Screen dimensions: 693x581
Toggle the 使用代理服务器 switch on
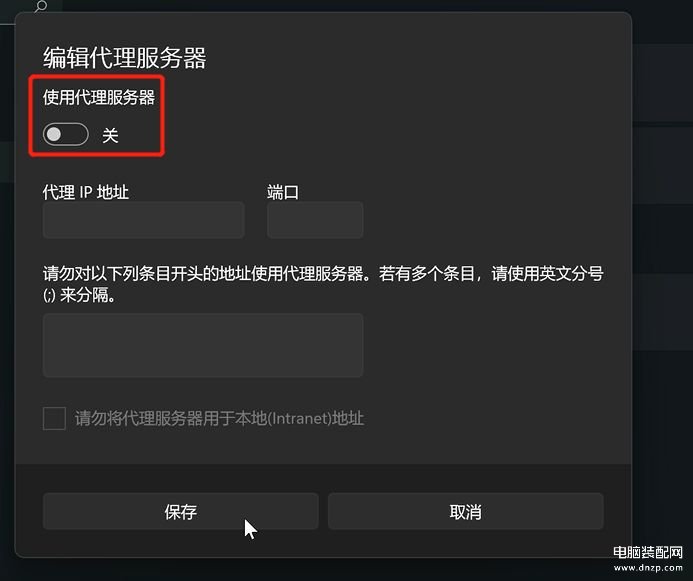click(65, 134)
